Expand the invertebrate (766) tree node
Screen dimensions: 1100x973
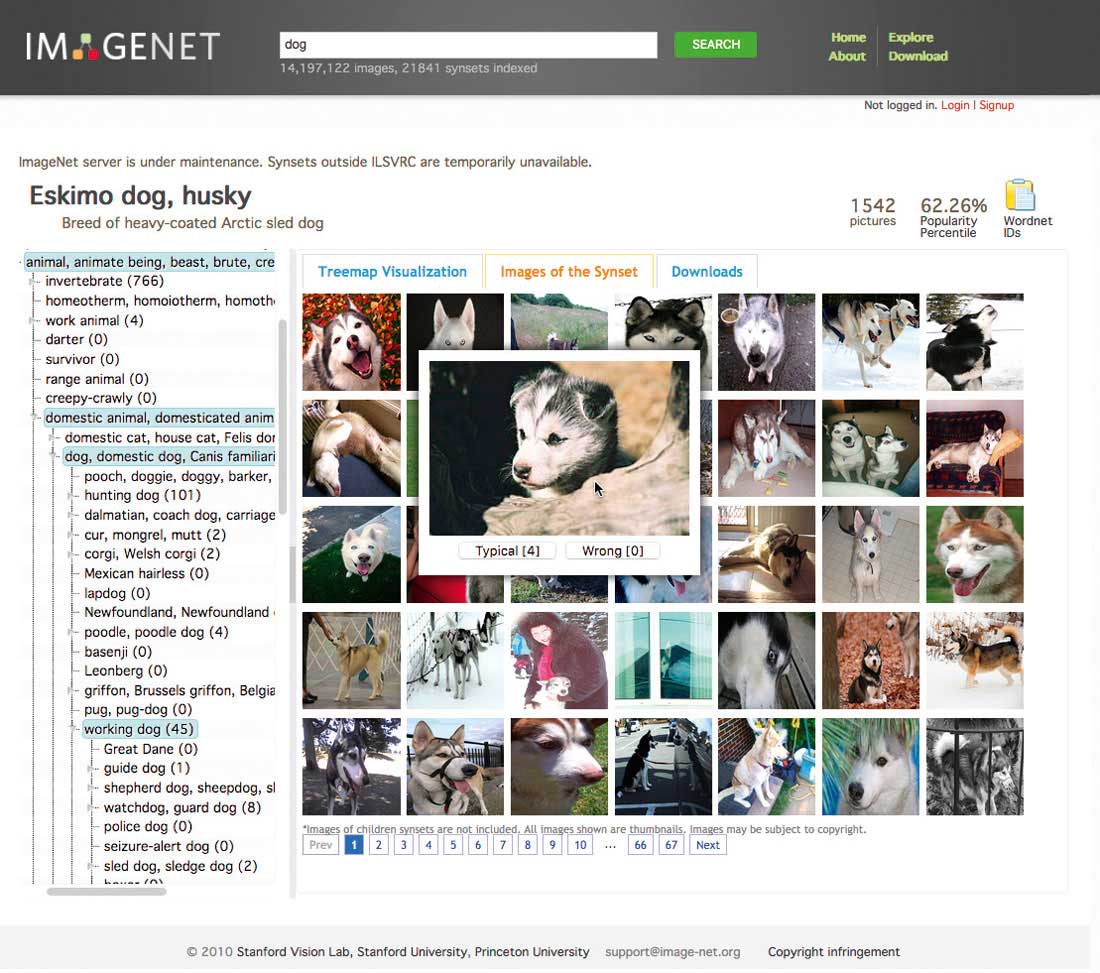tap(32, 281)
